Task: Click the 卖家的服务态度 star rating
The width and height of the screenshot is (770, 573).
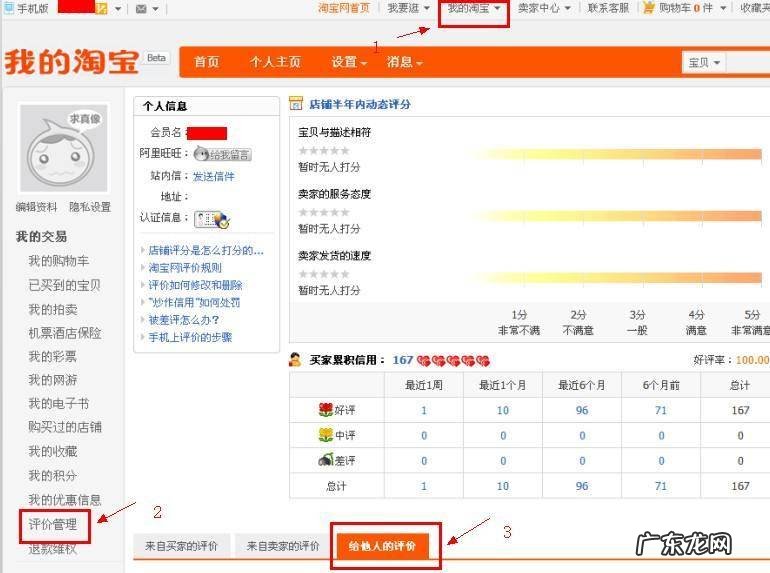Action: 324,212
